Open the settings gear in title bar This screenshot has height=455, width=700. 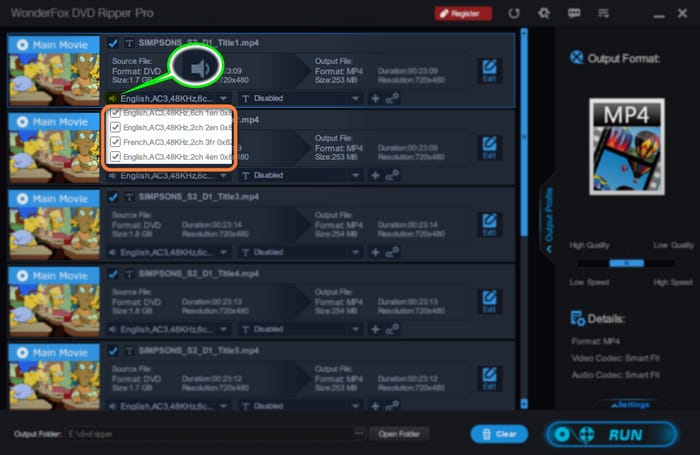[x=544, y=13]
